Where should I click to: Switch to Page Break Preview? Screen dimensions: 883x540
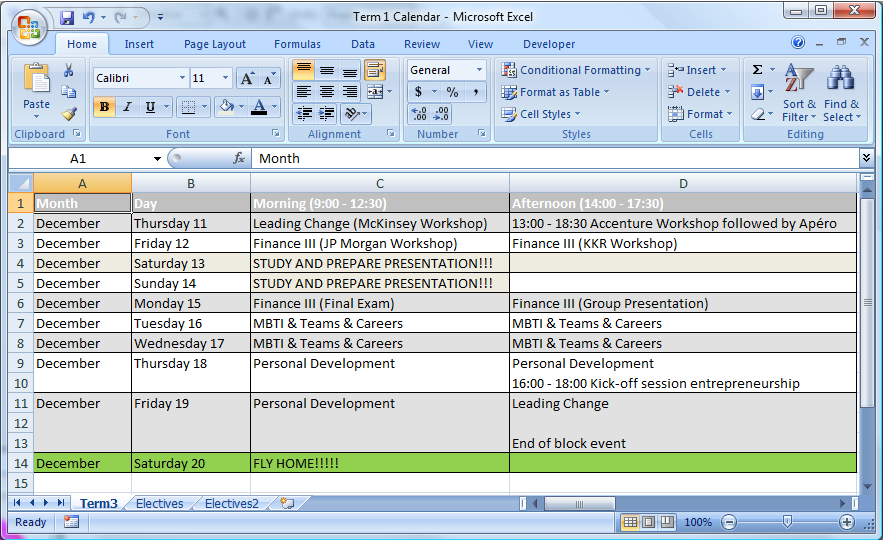point(667,522)
